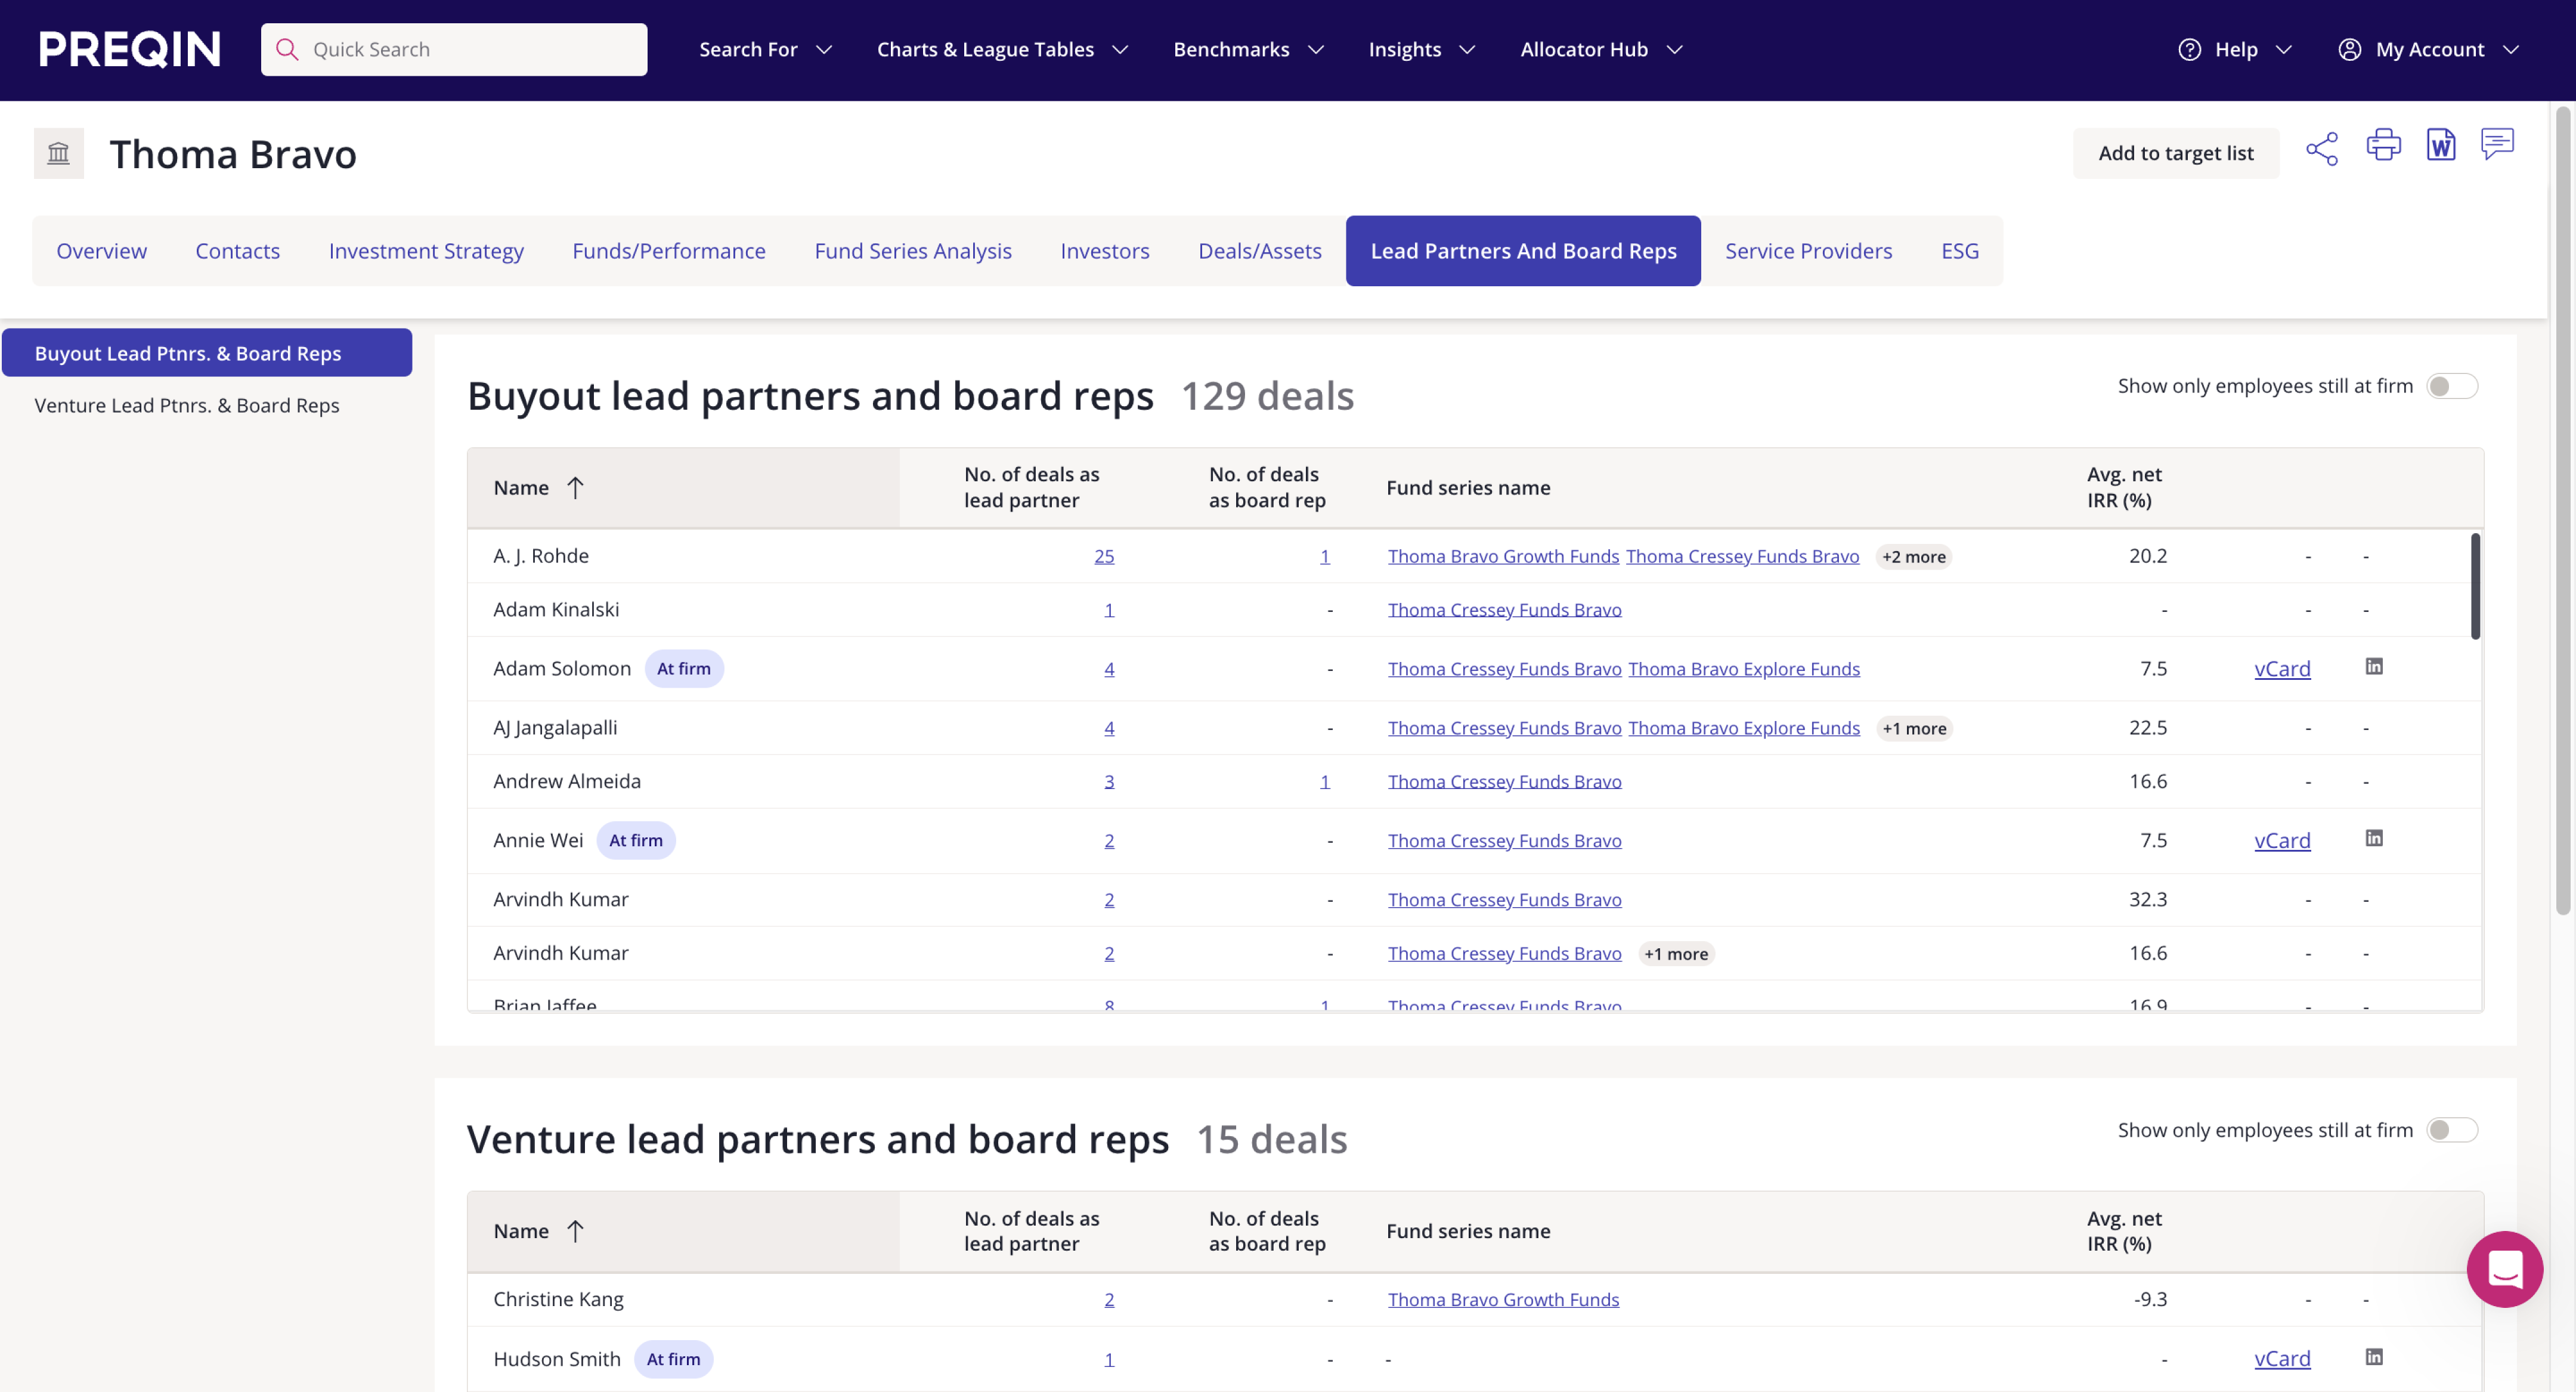Screen dimensions: 2576x1392
Task: Select Lead Partners And Board Reps tab
Action: 1522,251
